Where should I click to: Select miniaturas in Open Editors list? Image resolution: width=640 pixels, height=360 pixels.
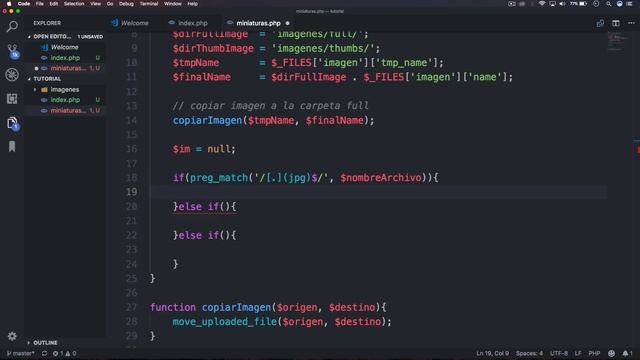coord(65,68)
